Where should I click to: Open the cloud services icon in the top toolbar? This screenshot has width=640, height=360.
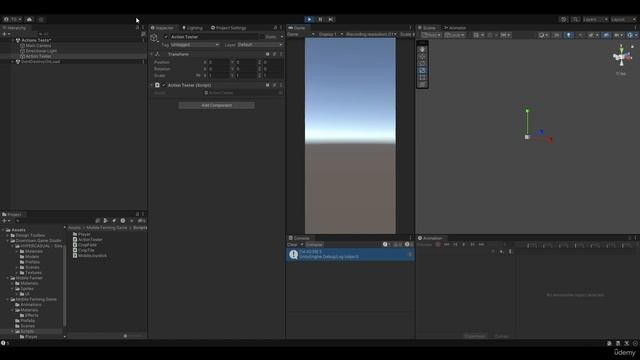point(29,19)
